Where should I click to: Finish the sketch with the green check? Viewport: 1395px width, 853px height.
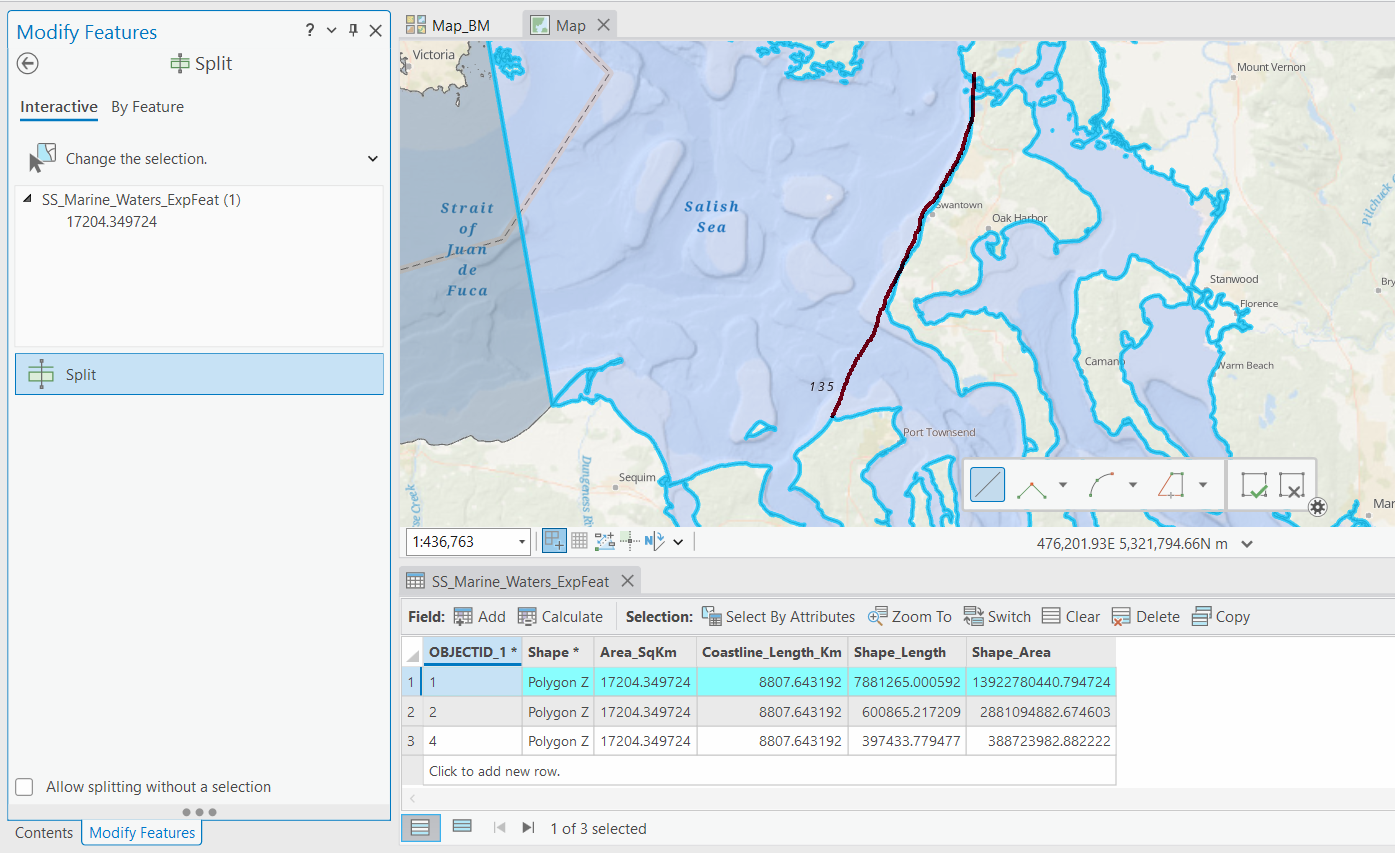point(1253,485)
